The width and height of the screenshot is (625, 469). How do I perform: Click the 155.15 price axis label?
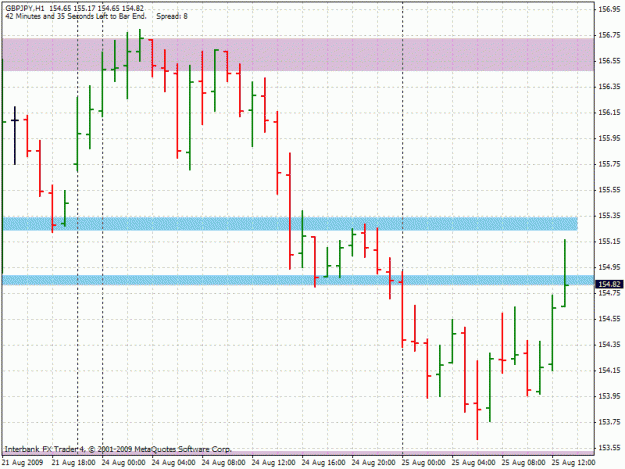609,241
